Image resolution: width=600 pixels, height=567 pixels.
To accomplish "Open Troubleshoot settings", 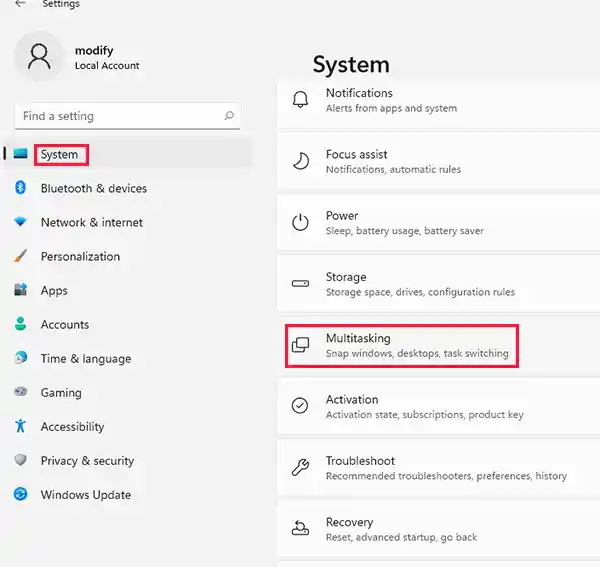I will pos(439,467).
